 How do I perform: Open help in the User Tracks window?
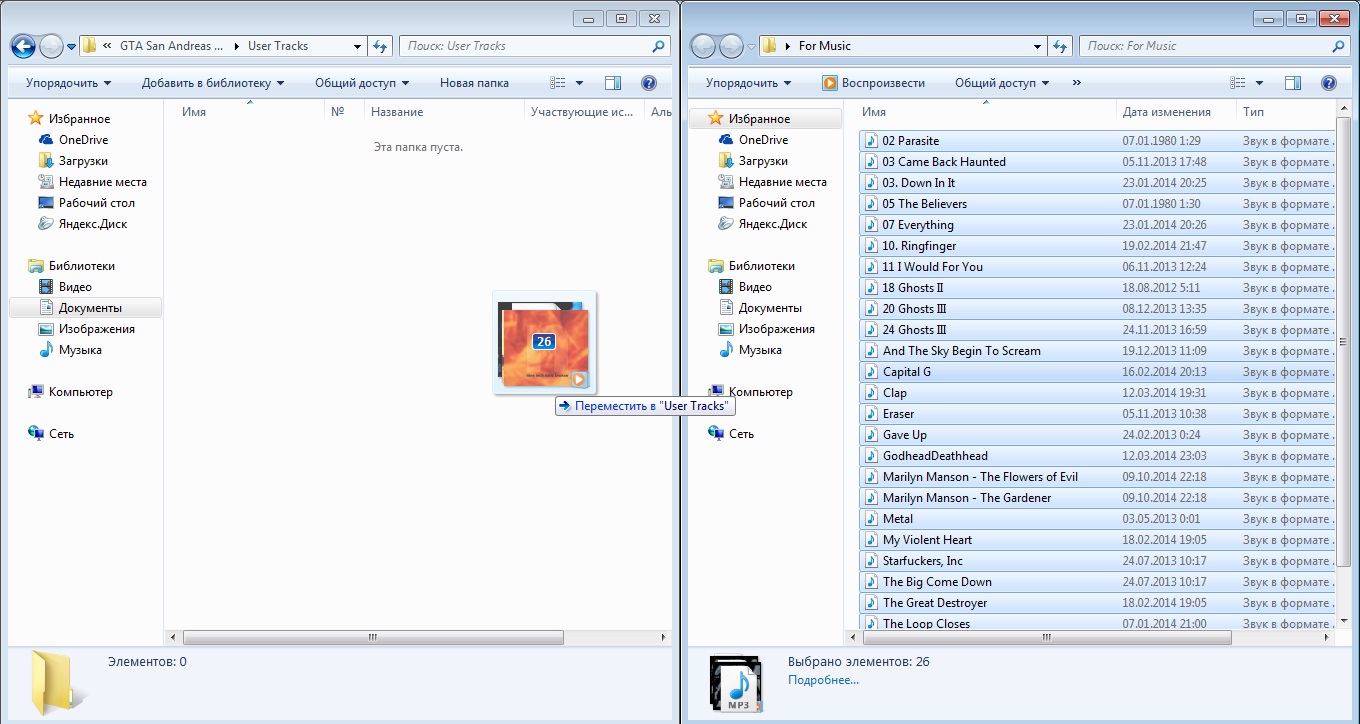(x=648, y=83)
